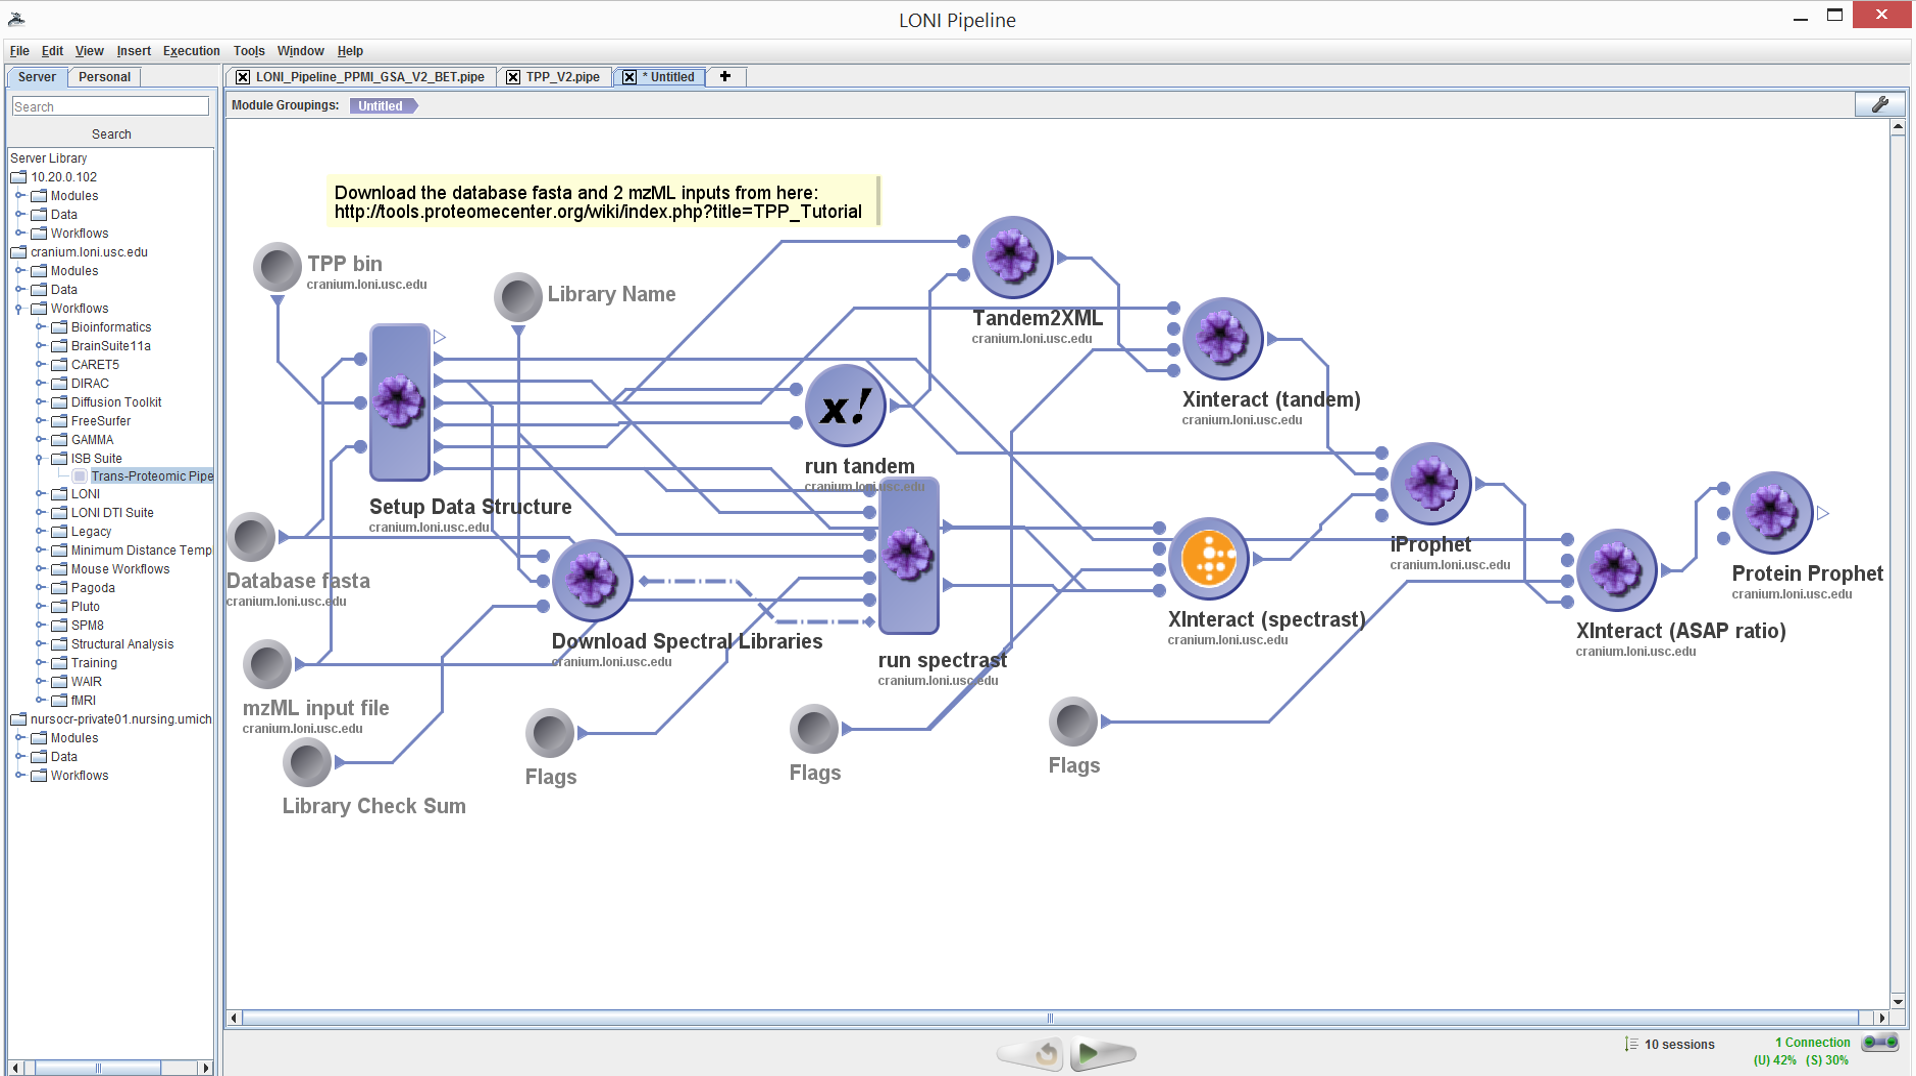Click library panel horizontal scrollbar thumb
Viewport: 1916px width, 1076px height.
pos(97,1068)
